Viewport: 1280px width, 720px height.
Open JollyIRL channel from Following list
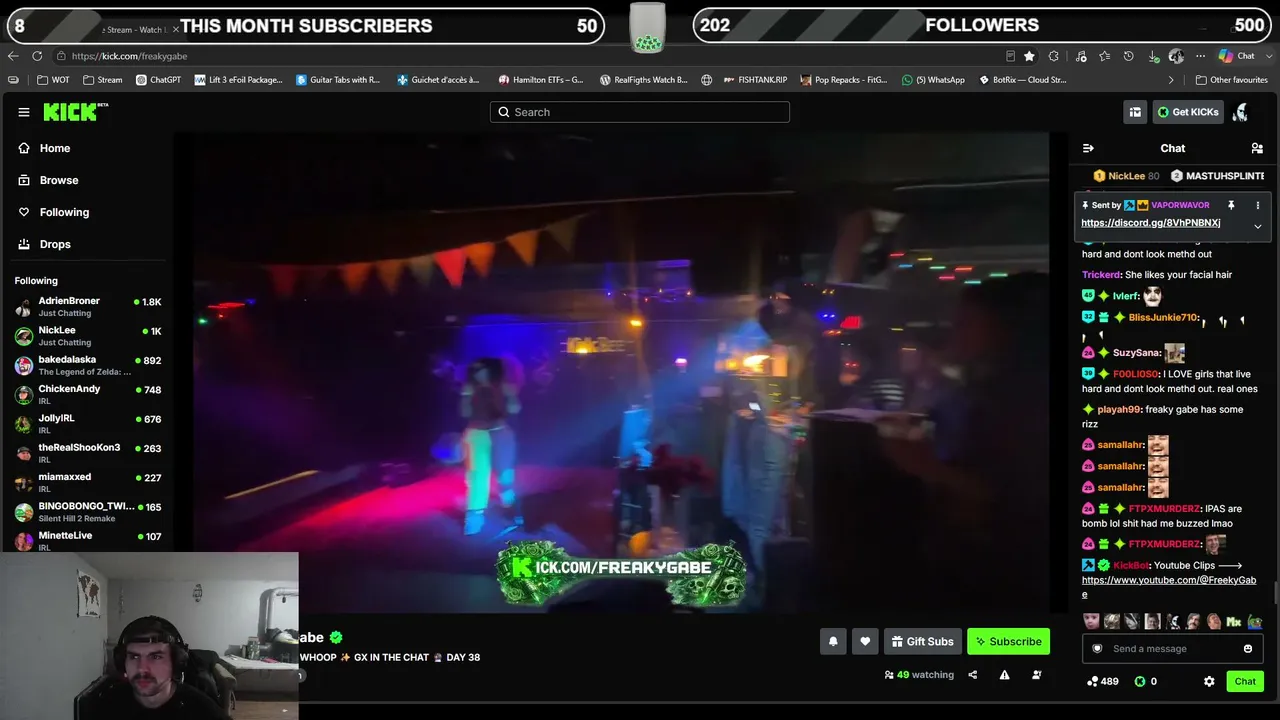tap(88, 424)
